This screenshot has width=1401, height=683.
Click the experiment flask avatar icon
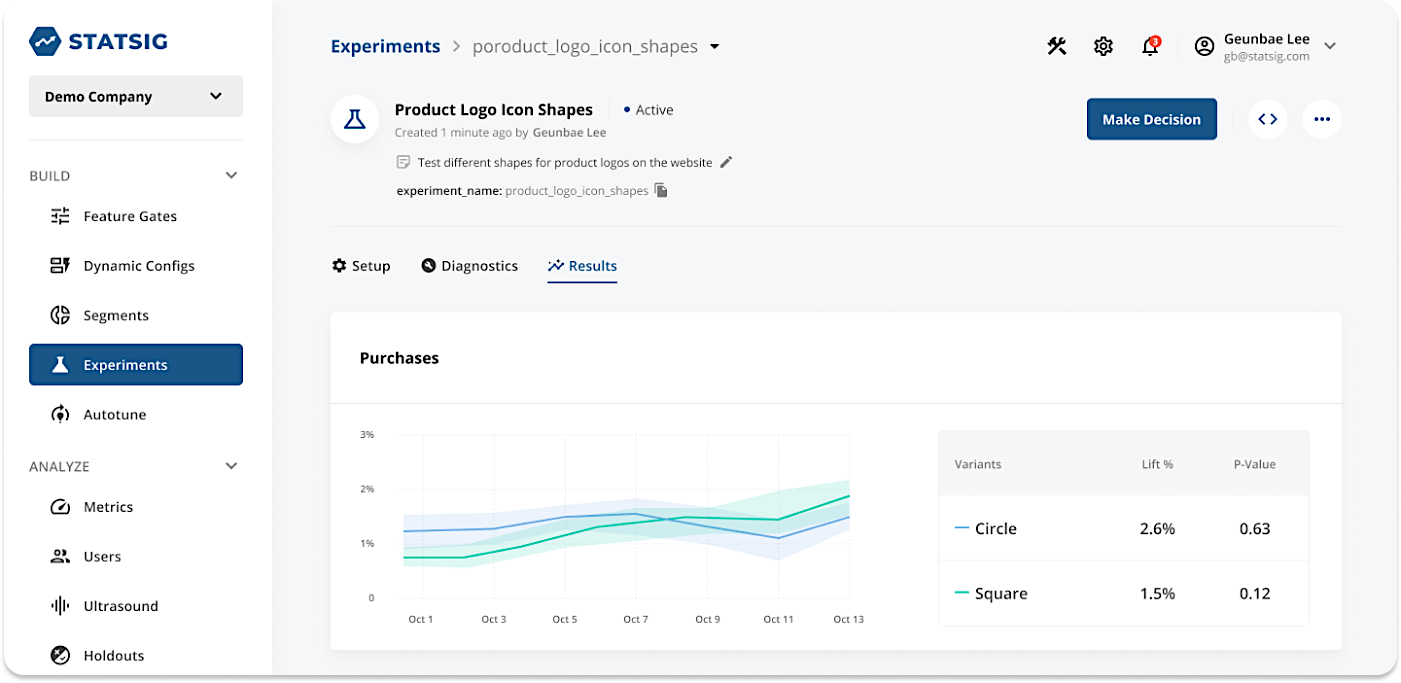coord(354,120)
